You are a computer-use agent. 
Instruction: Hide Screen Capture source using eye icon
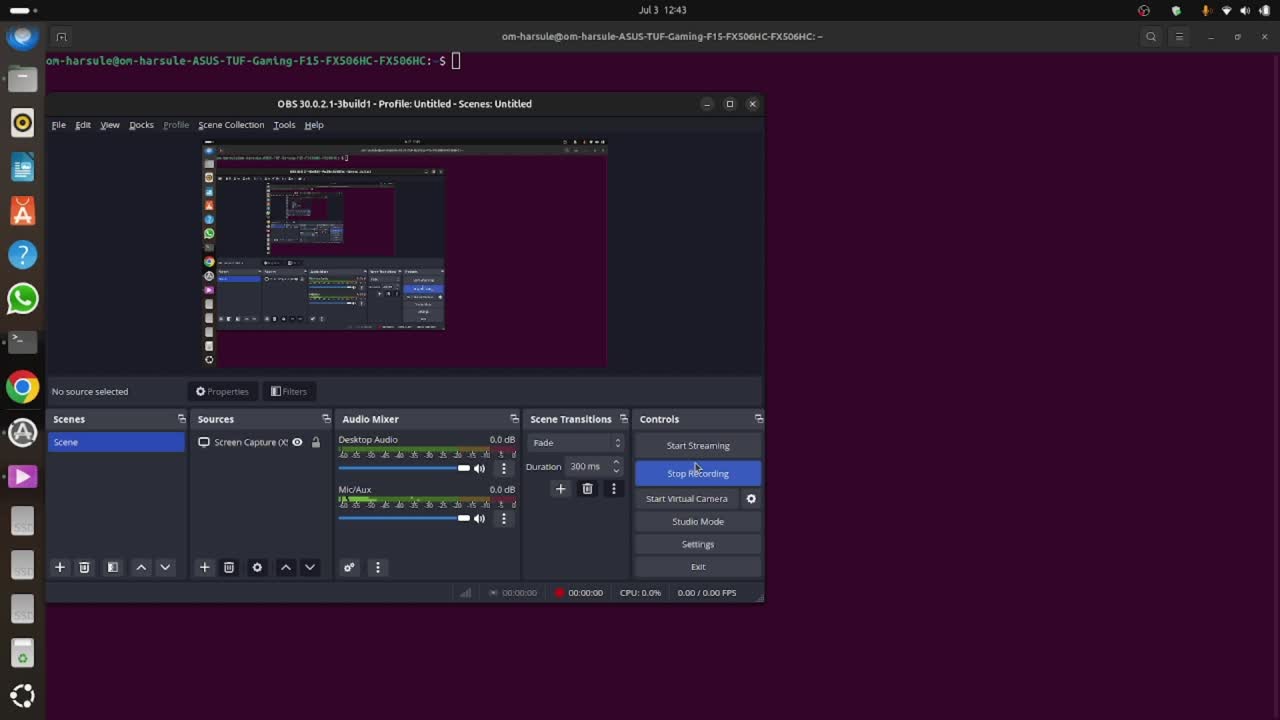pos(297,442)
